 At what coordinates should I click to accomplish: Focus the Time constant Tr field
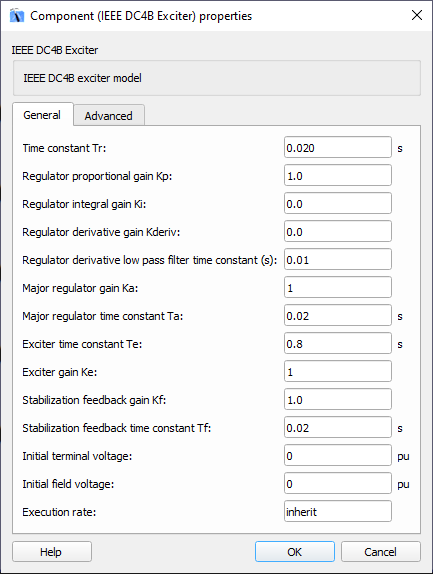pyautogui.click(x=337, y=148)
